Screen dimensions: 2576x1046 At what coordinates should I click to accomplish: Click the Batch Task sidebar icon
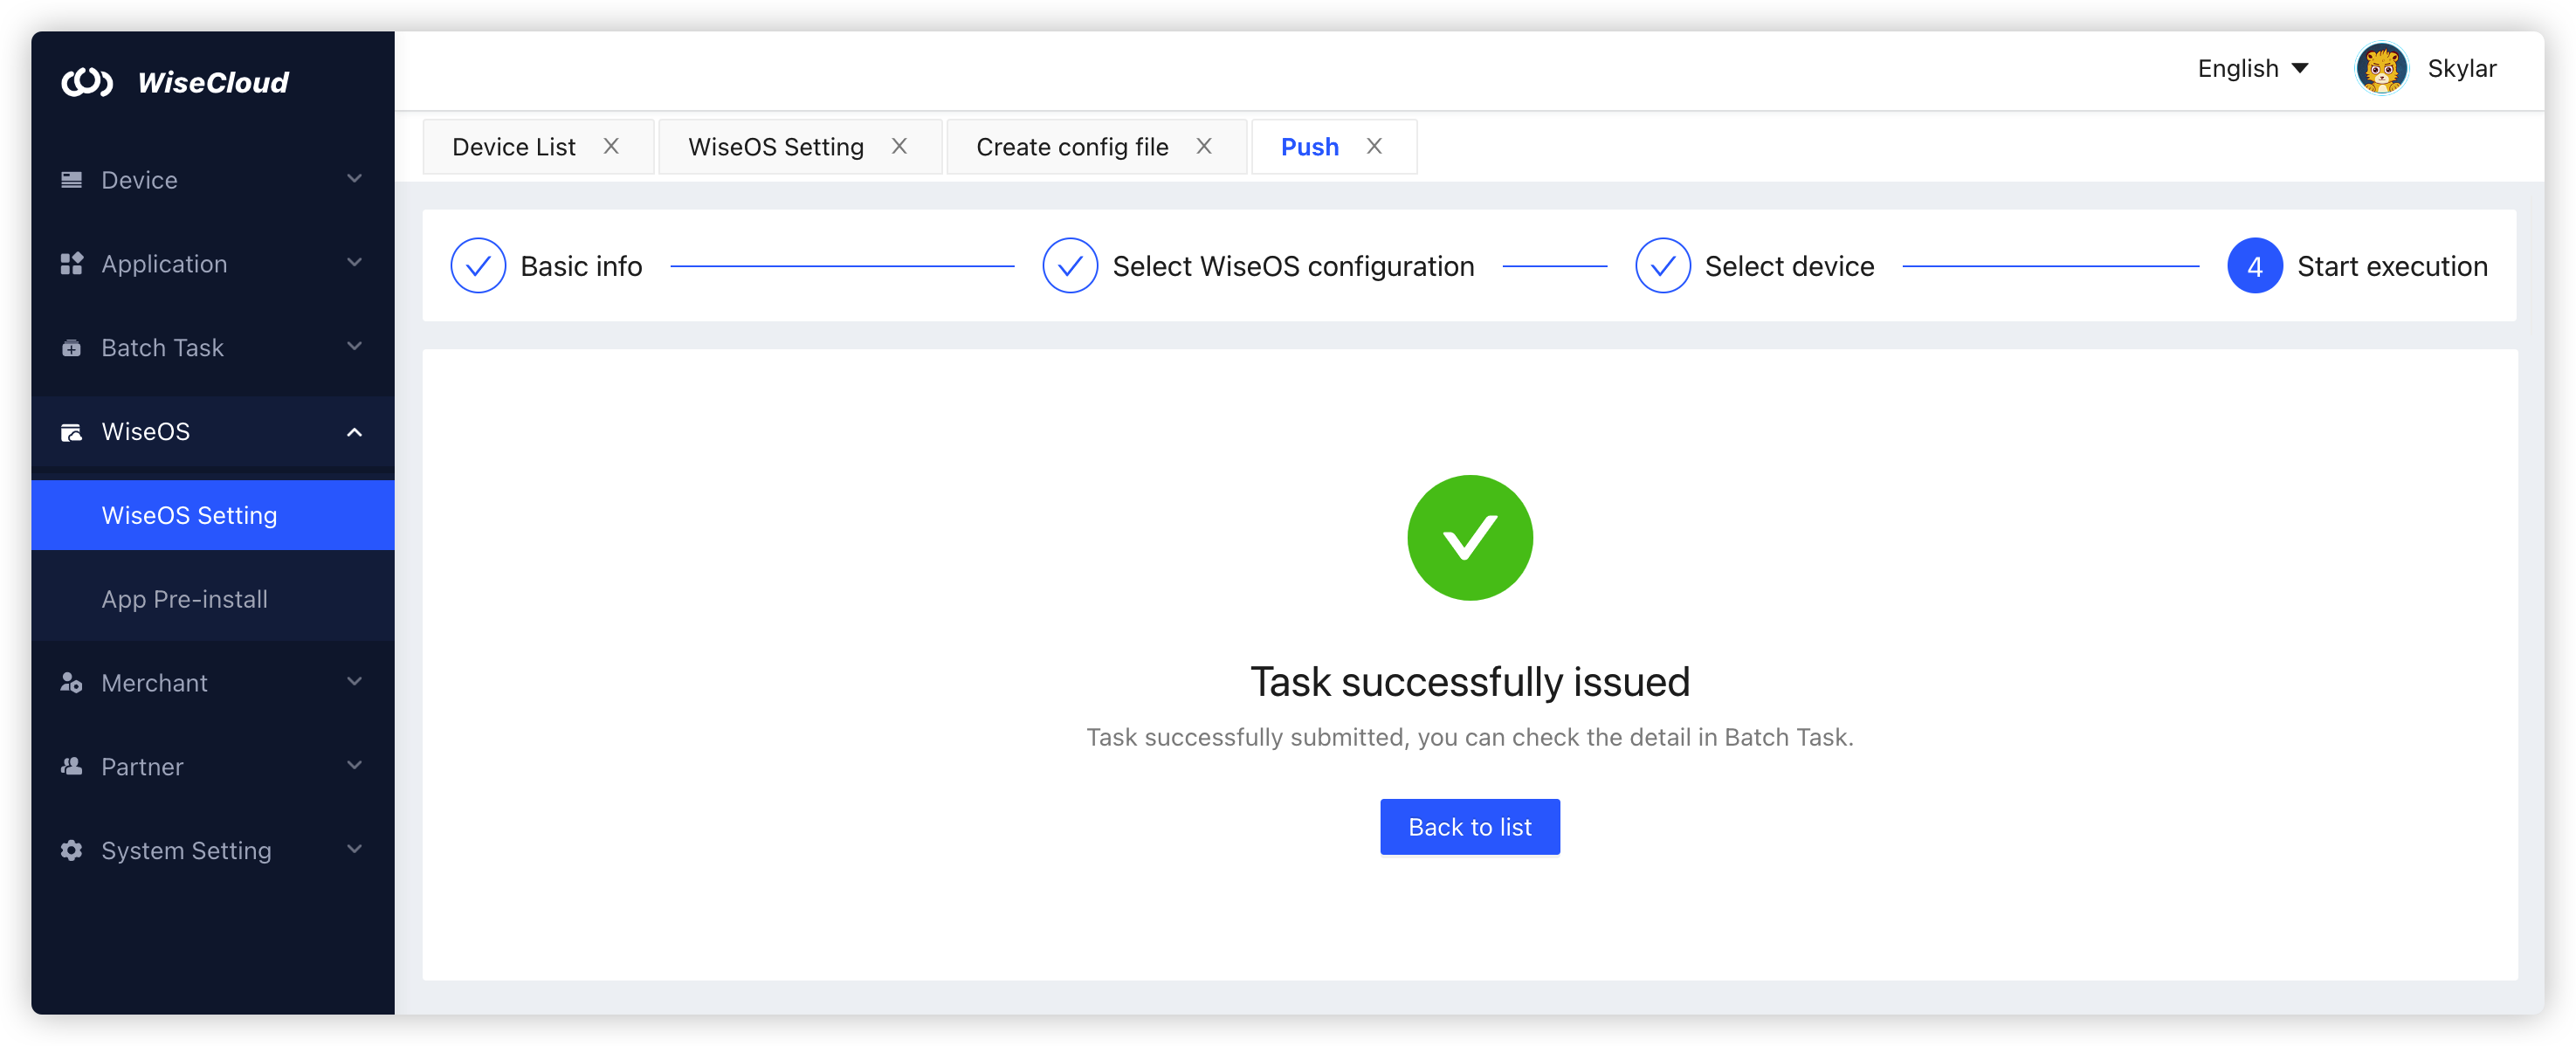pyautogui.click(x=71, y=348)
